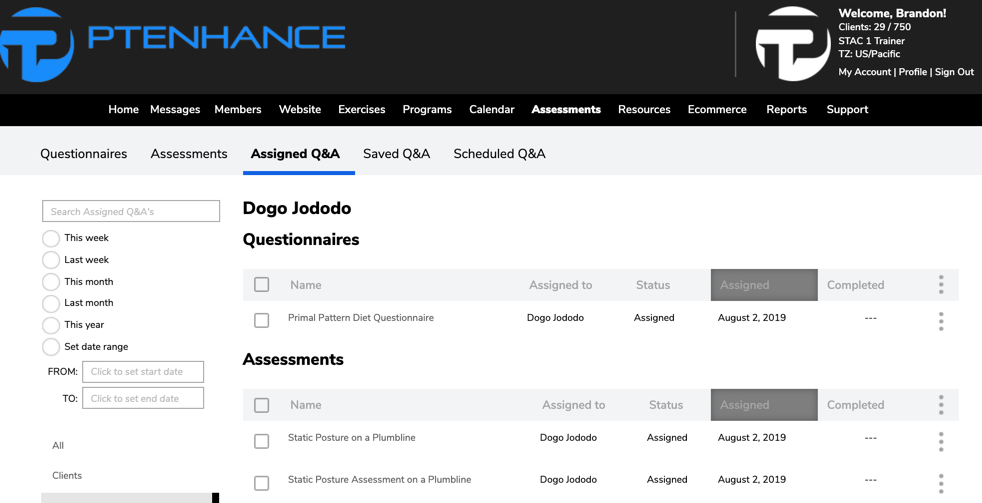Open Static Posture on a Plumbline options
The width and height of the screenshot is (982, 503).
click(941, 442)
